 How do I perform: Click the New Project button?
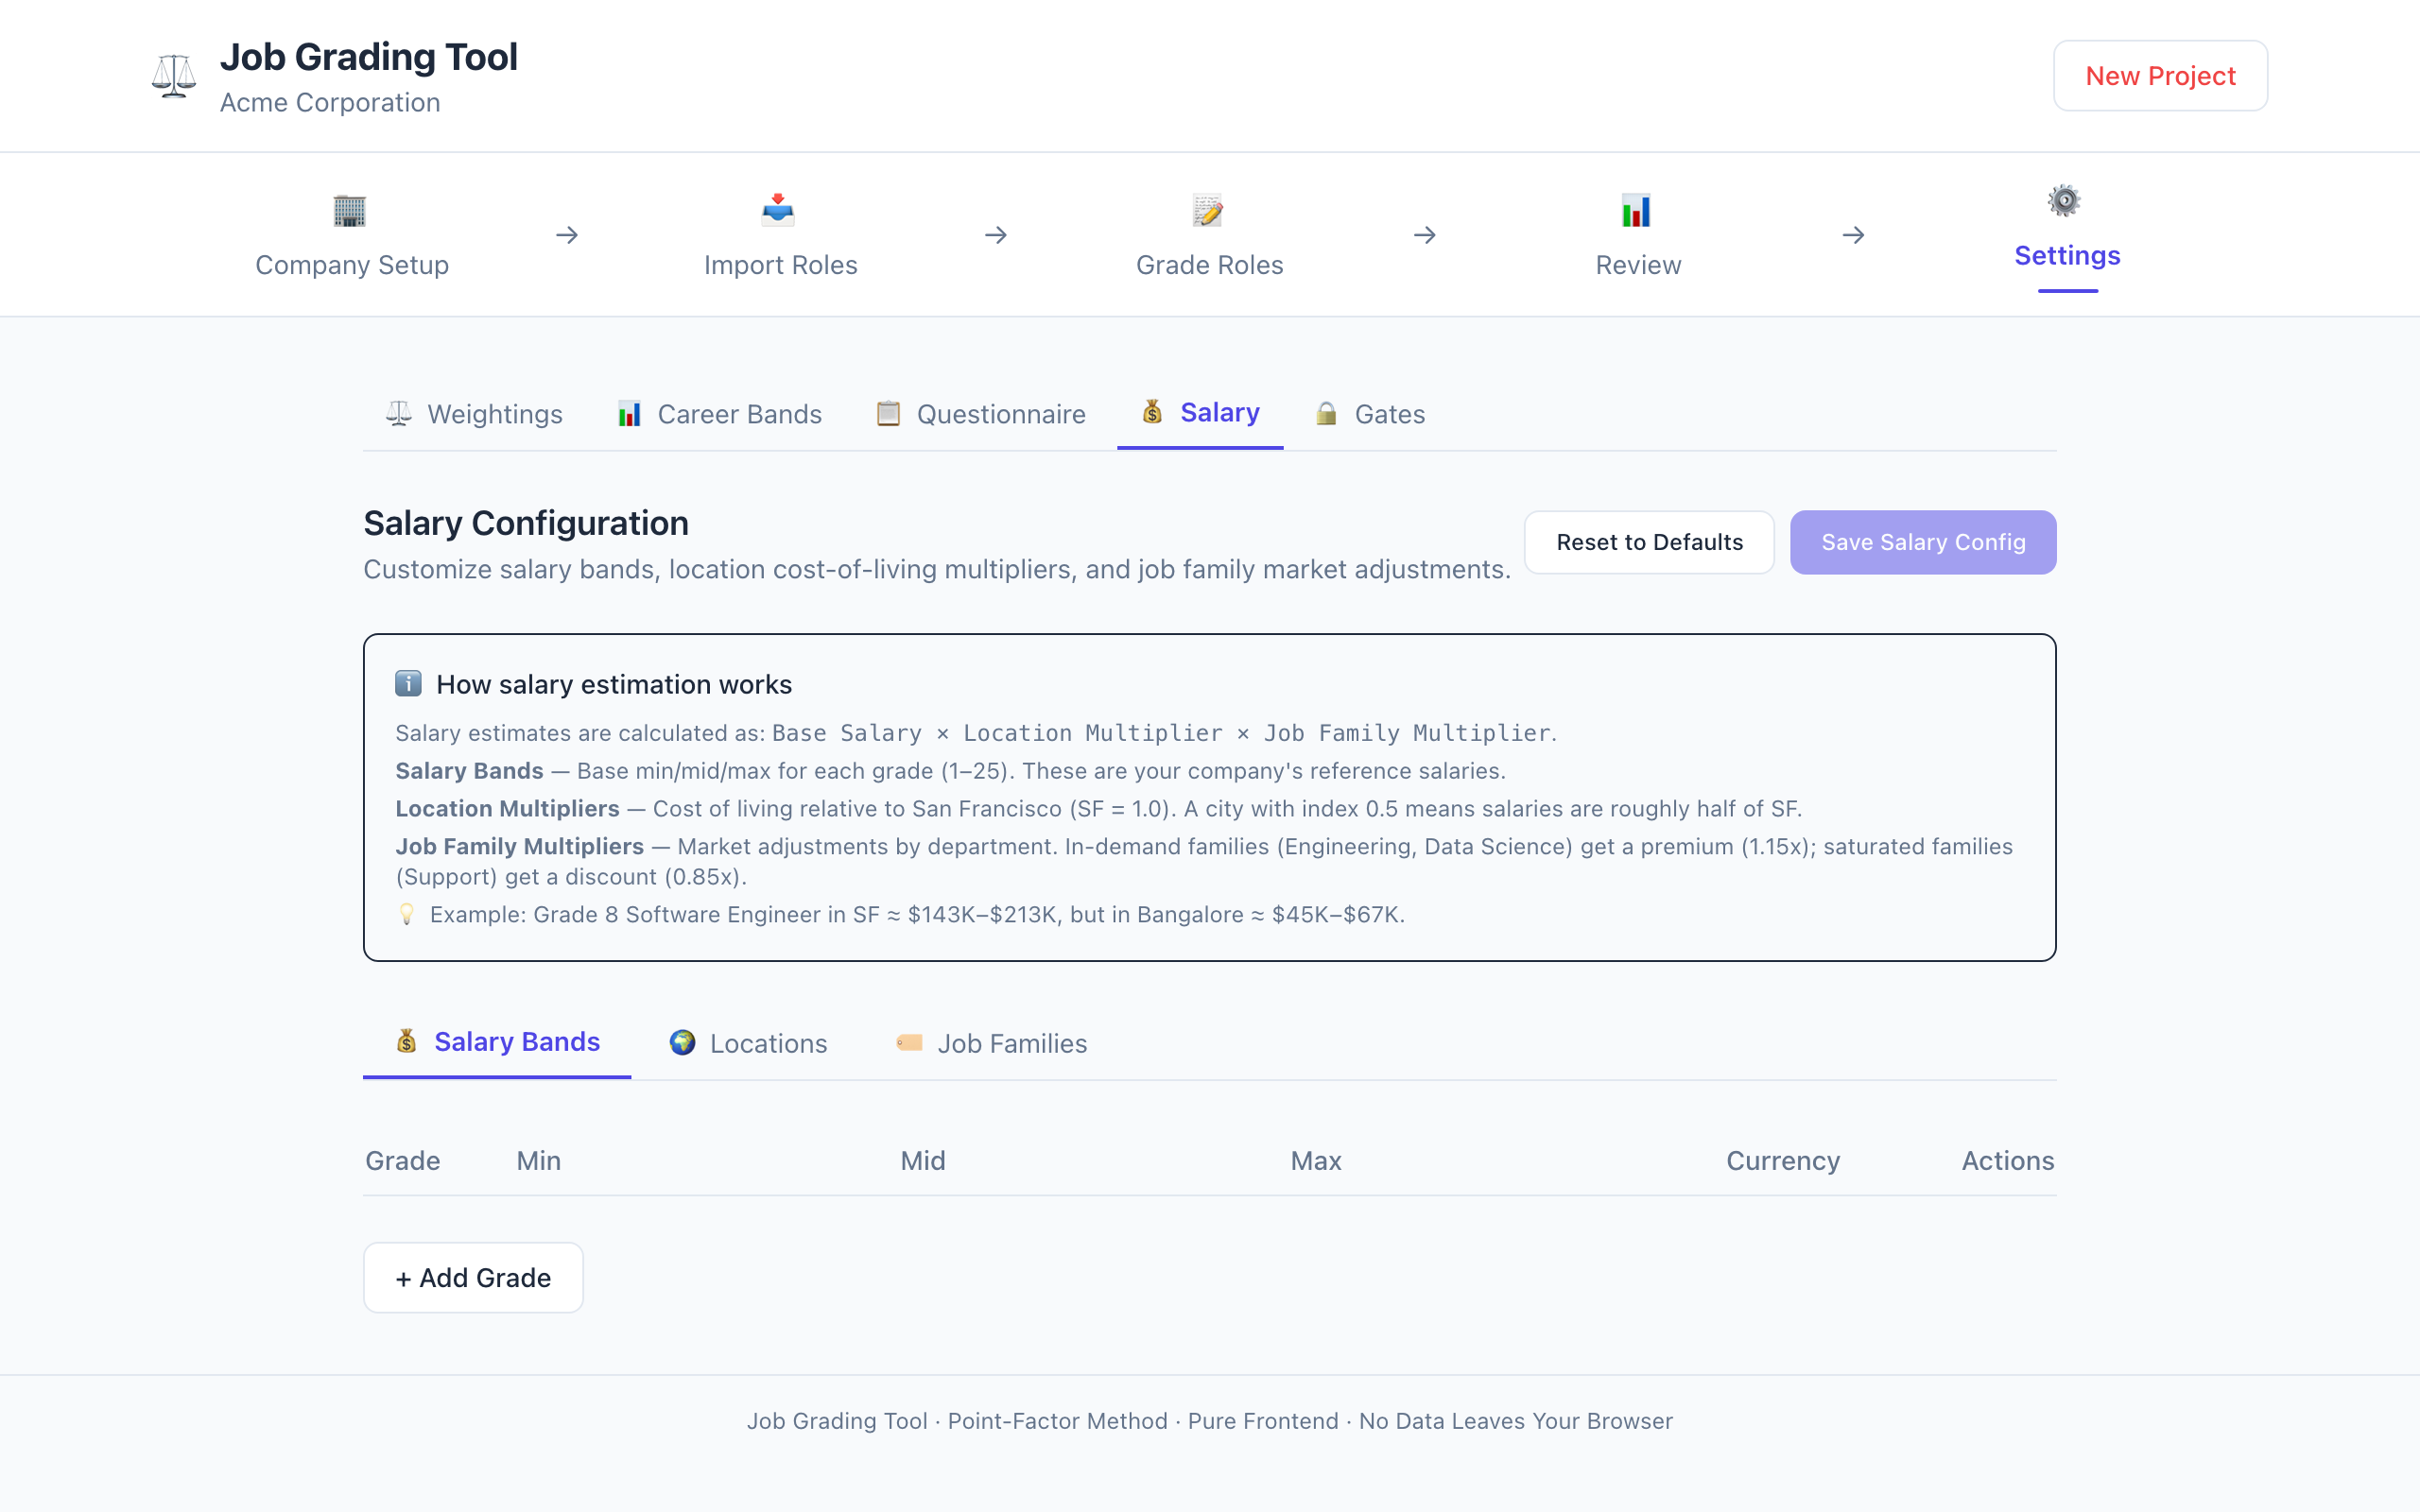click(2160, 76)
